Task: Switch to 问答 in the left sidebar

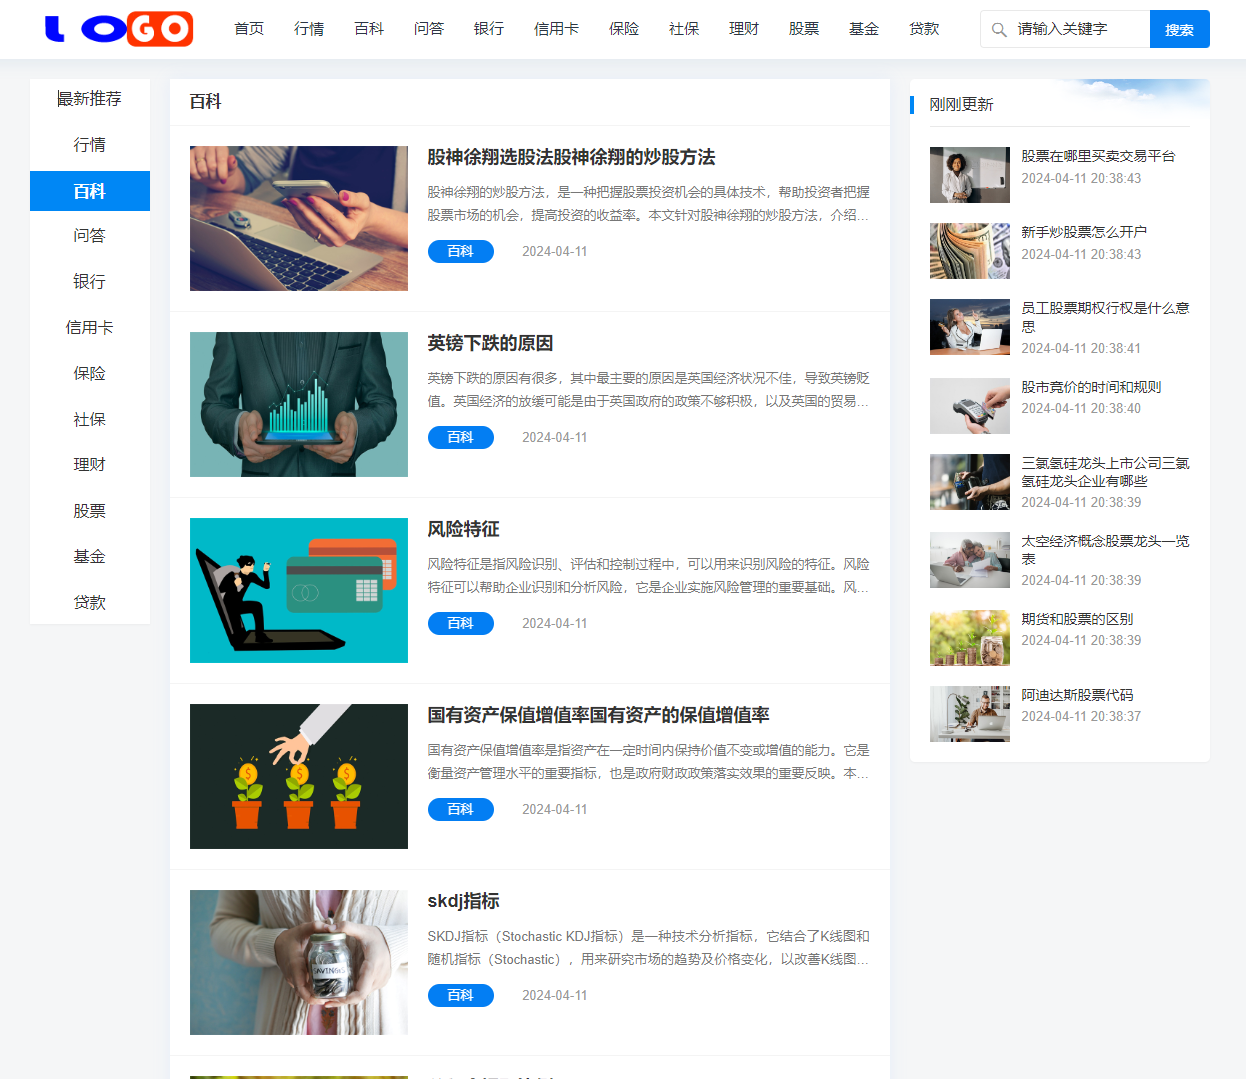Action: [x=89, y=236]
